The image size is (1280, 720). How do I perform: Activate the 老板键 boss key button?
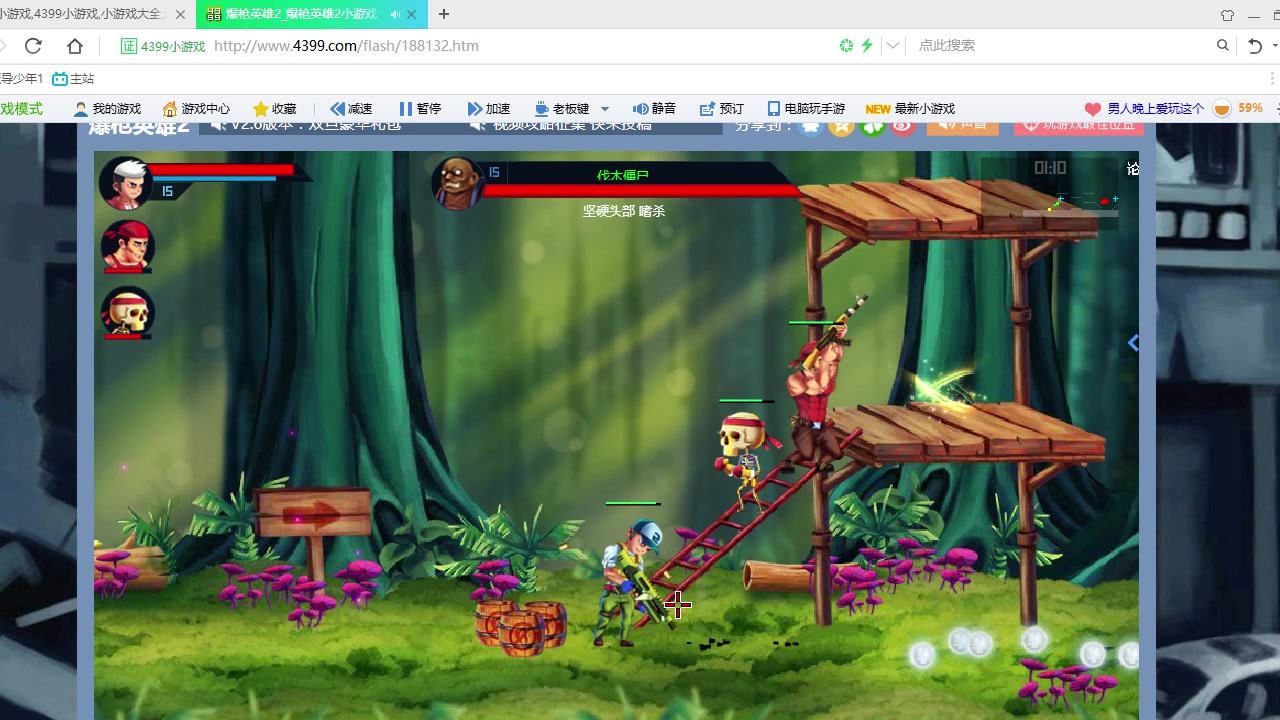(562, 109)
